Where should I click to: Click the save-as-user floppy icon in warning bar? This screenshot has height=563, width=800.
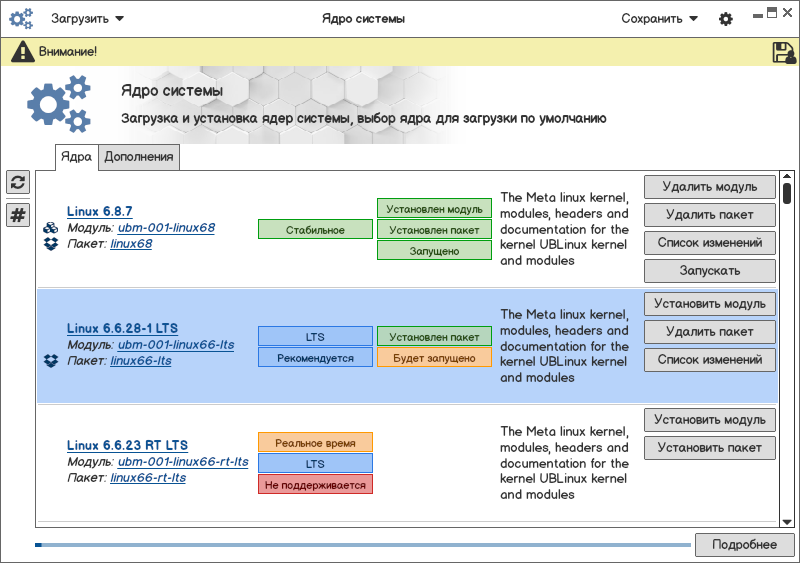(x=784, y=53)
